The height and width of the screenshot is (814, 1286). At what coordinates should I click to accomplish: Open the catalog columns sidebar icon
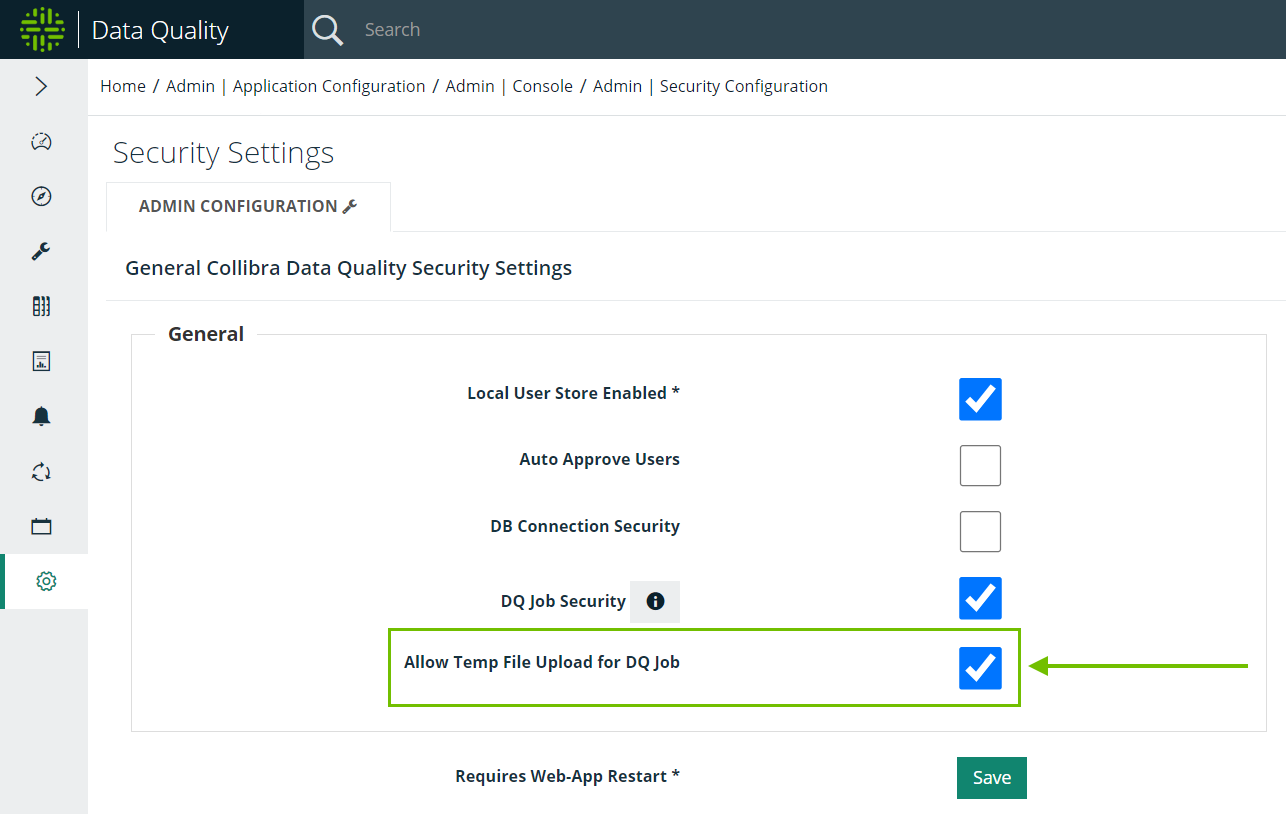41,306
